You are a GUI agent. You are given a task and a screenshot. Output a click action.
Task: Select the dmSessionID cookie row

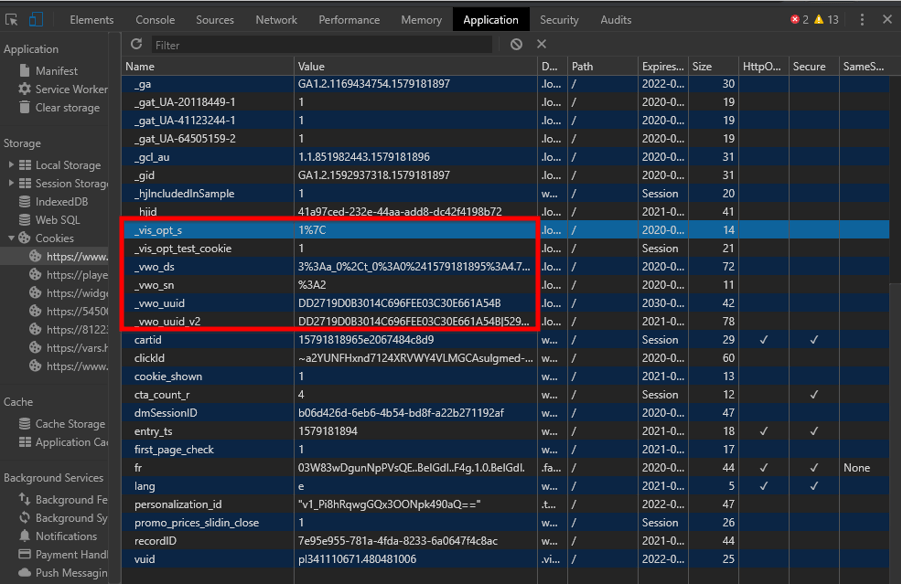(506, 413)
